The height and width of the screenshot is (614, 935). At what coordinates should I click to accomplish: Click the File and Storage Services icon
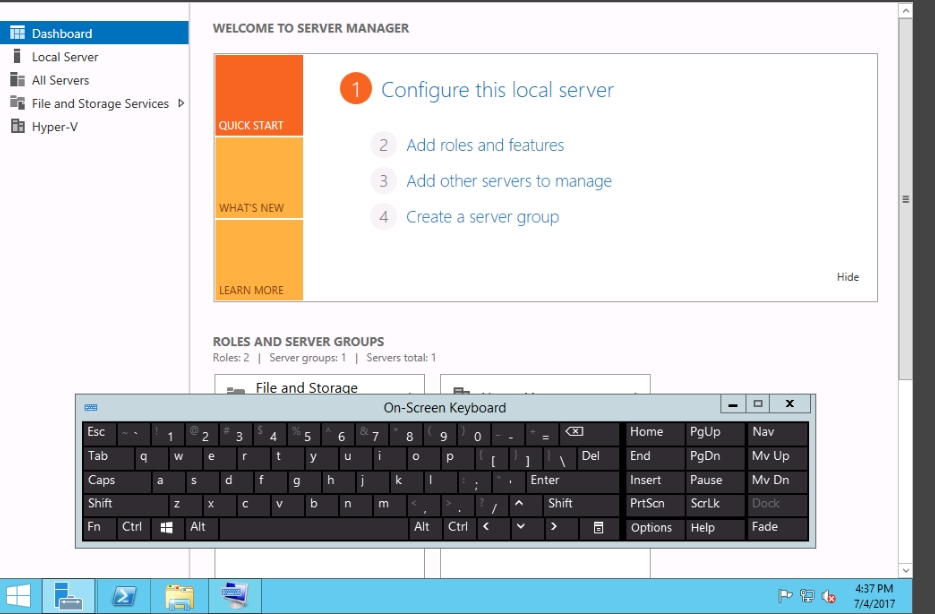[x=17, y=103]
